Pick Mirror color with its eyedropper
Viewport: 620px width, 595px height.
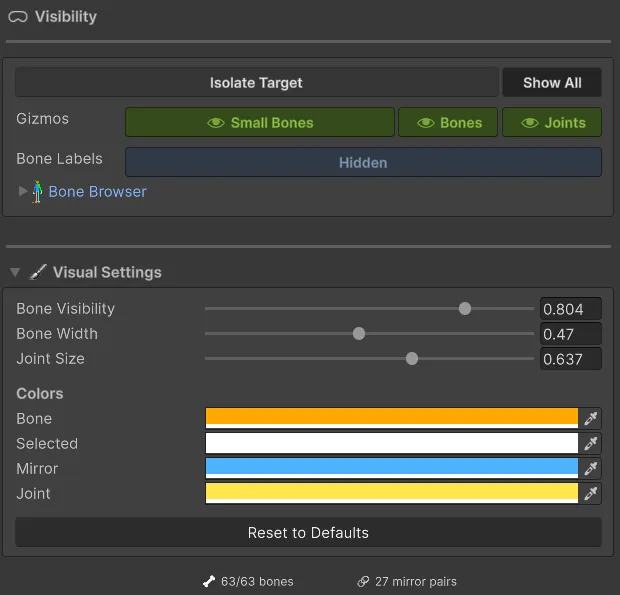[x=591, y=469]
